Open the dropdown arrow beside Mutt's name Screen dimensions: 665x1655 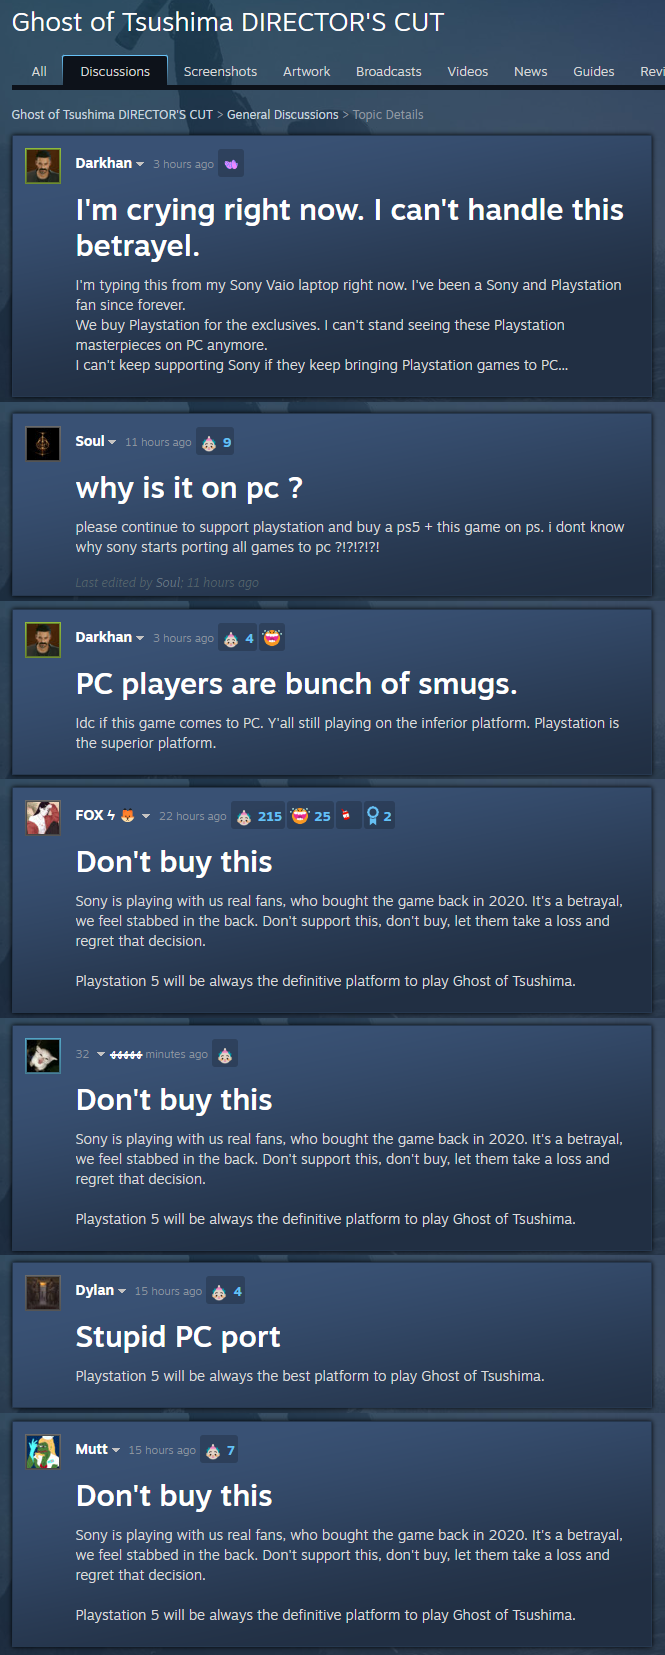click(116, 1450)
